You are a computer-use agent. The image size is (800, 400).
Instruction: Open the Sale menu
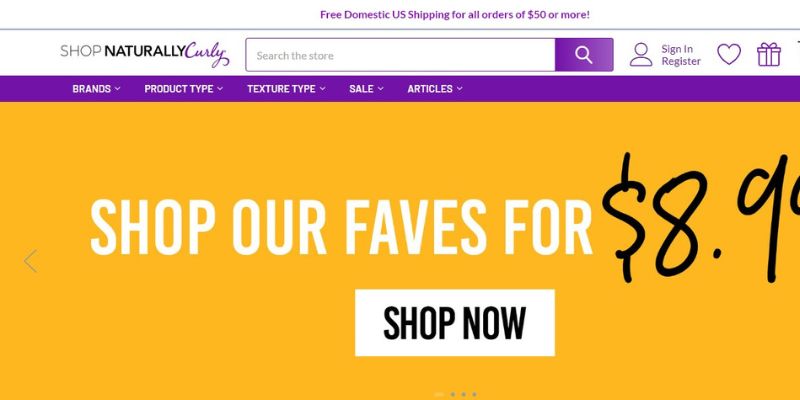(x=366, y=89)
